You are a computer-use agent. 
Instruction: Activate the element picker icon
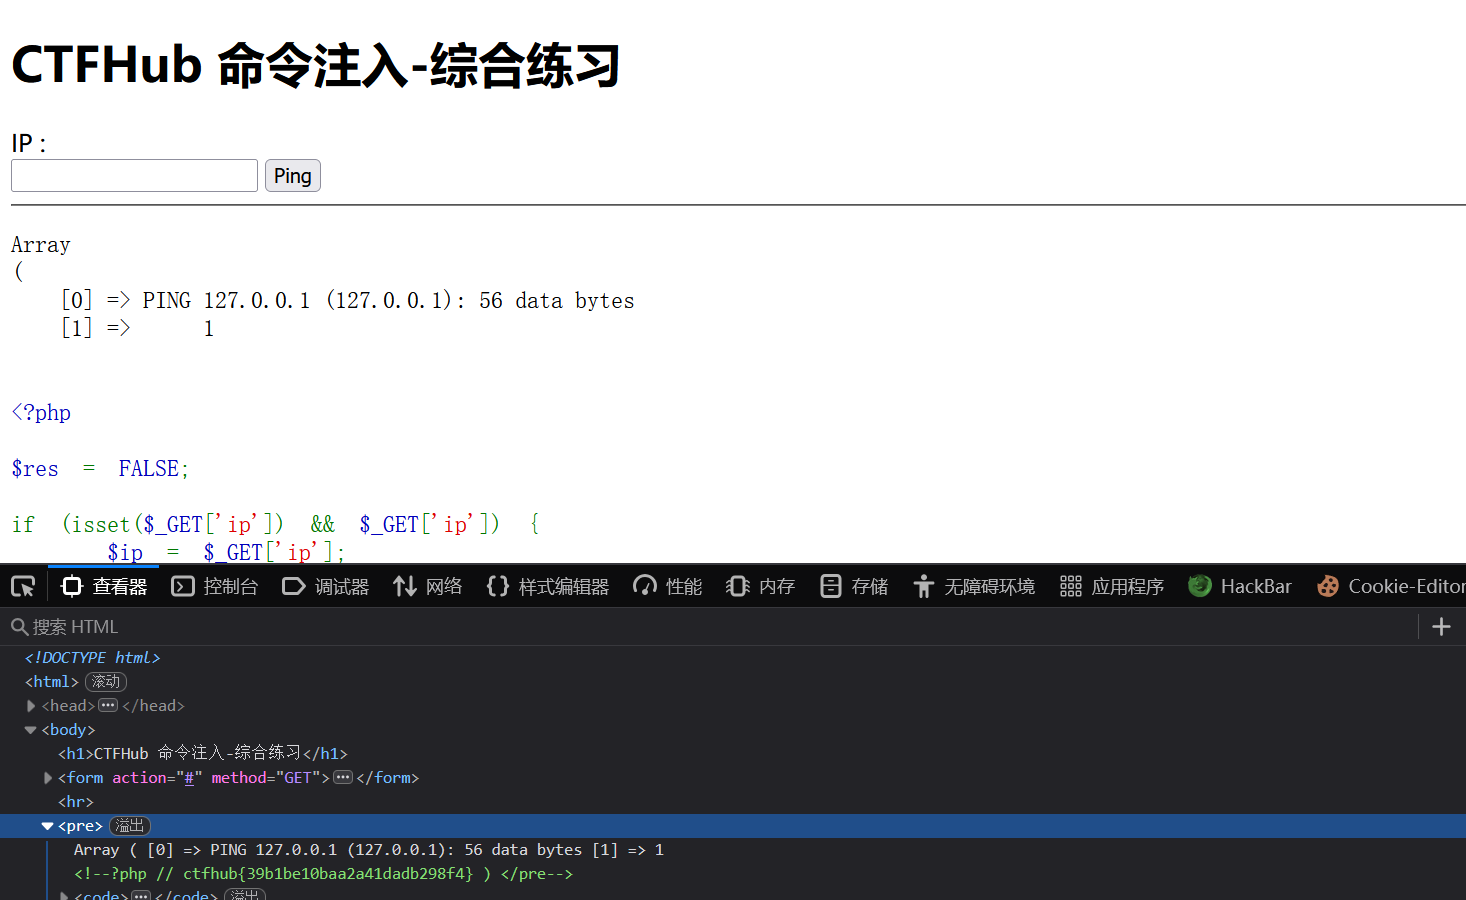pyautogui.click(x=23, y=586)
